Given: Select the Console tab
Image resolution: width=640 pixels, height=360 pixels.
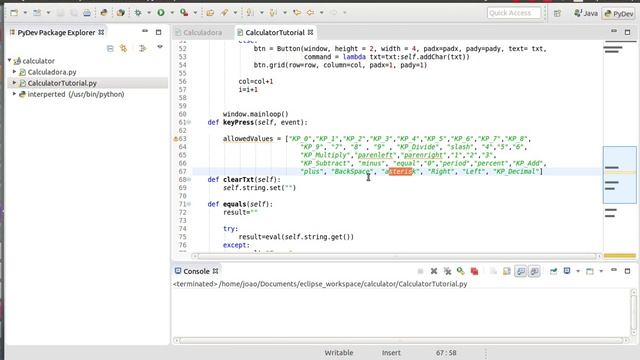Looking at the screenshot, I should pos(196,271).
